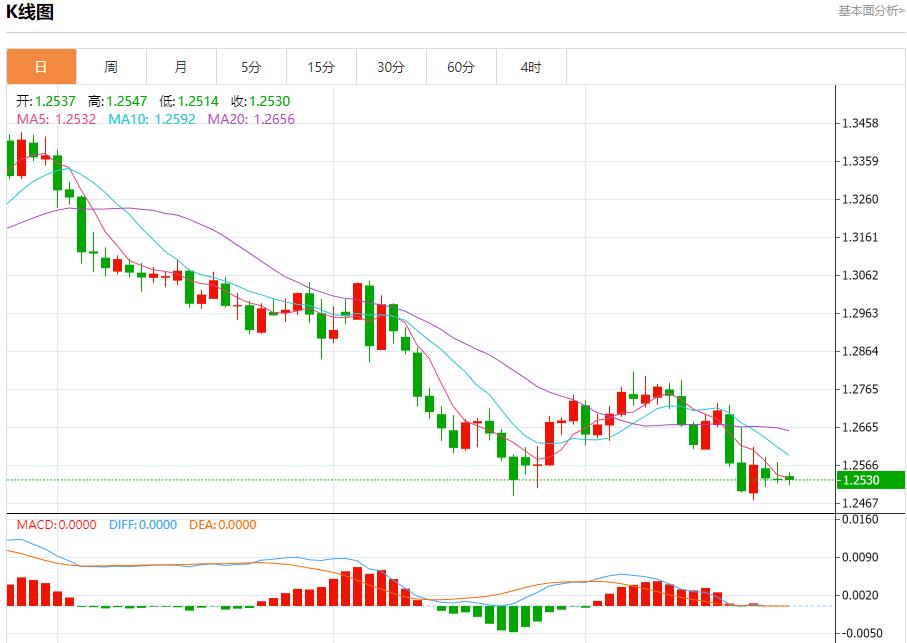
Task: Open the 15分 interval tab
Action: pos(321,67)
